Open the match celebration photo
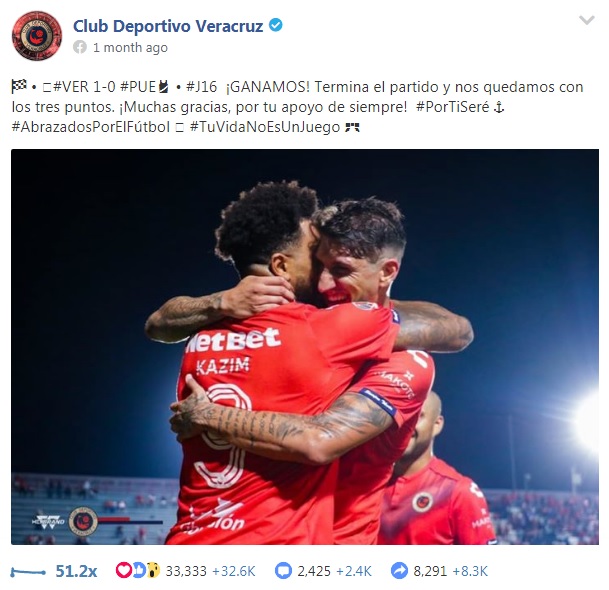 click(305, 346)
